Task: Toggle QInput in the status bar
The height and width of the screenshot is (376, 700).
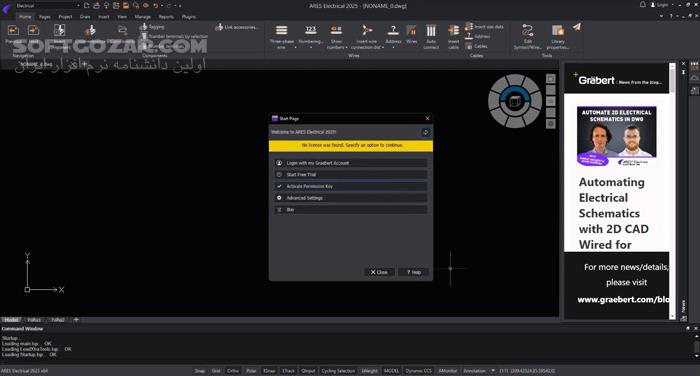Action: click(308, 371)
